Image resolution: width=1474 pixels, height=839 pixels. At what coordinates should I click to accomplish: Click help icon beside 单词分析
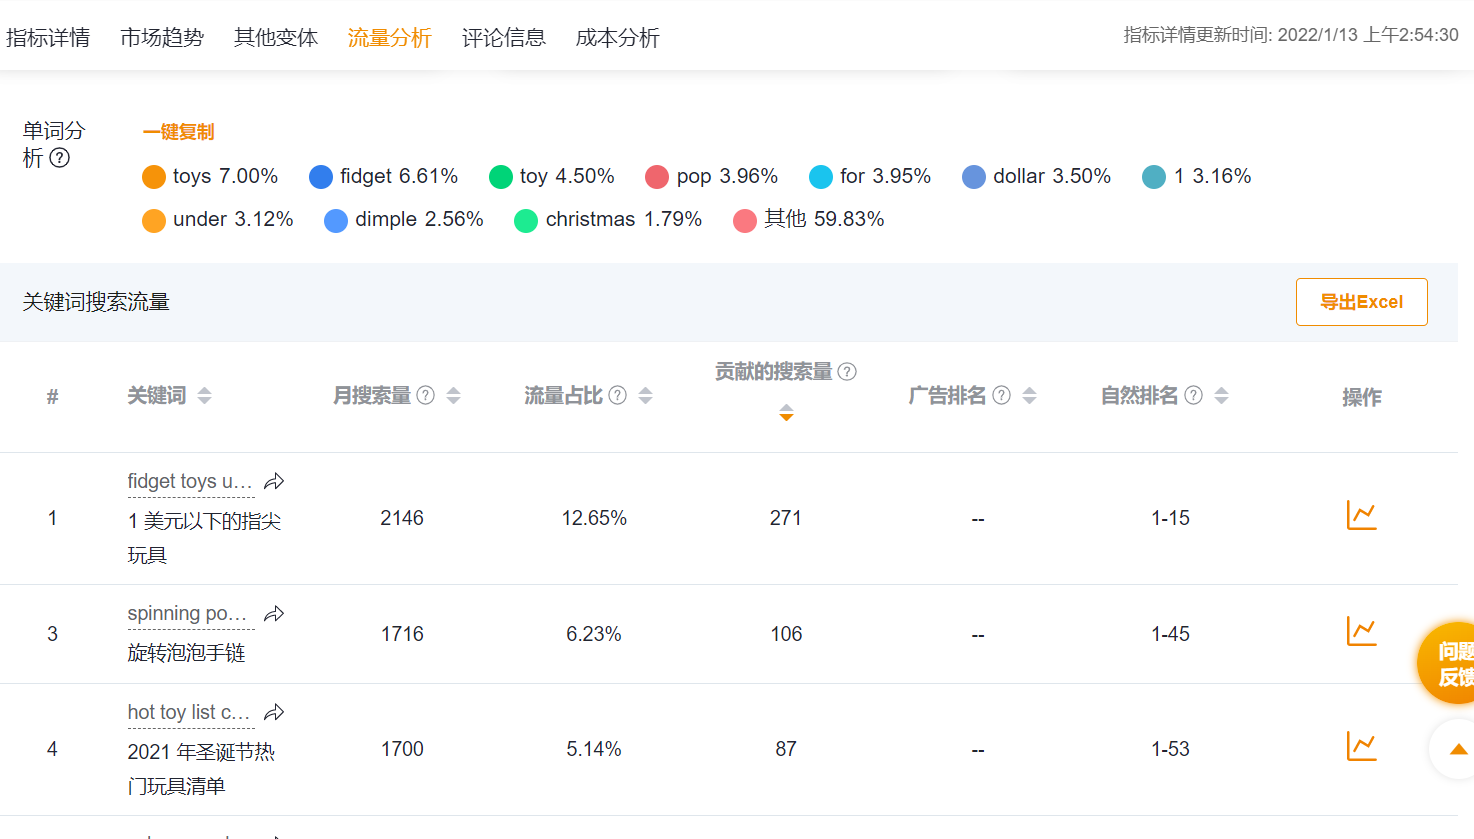click(60, 158)
